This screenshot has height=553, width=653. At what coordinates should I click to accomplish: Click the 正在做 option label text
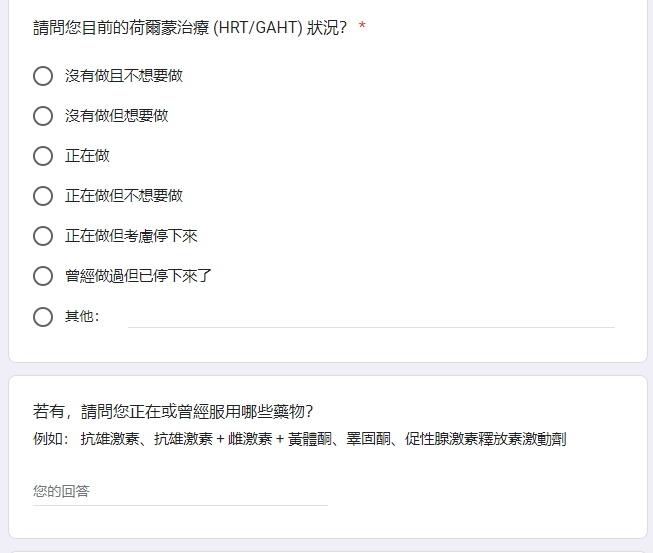87,156
